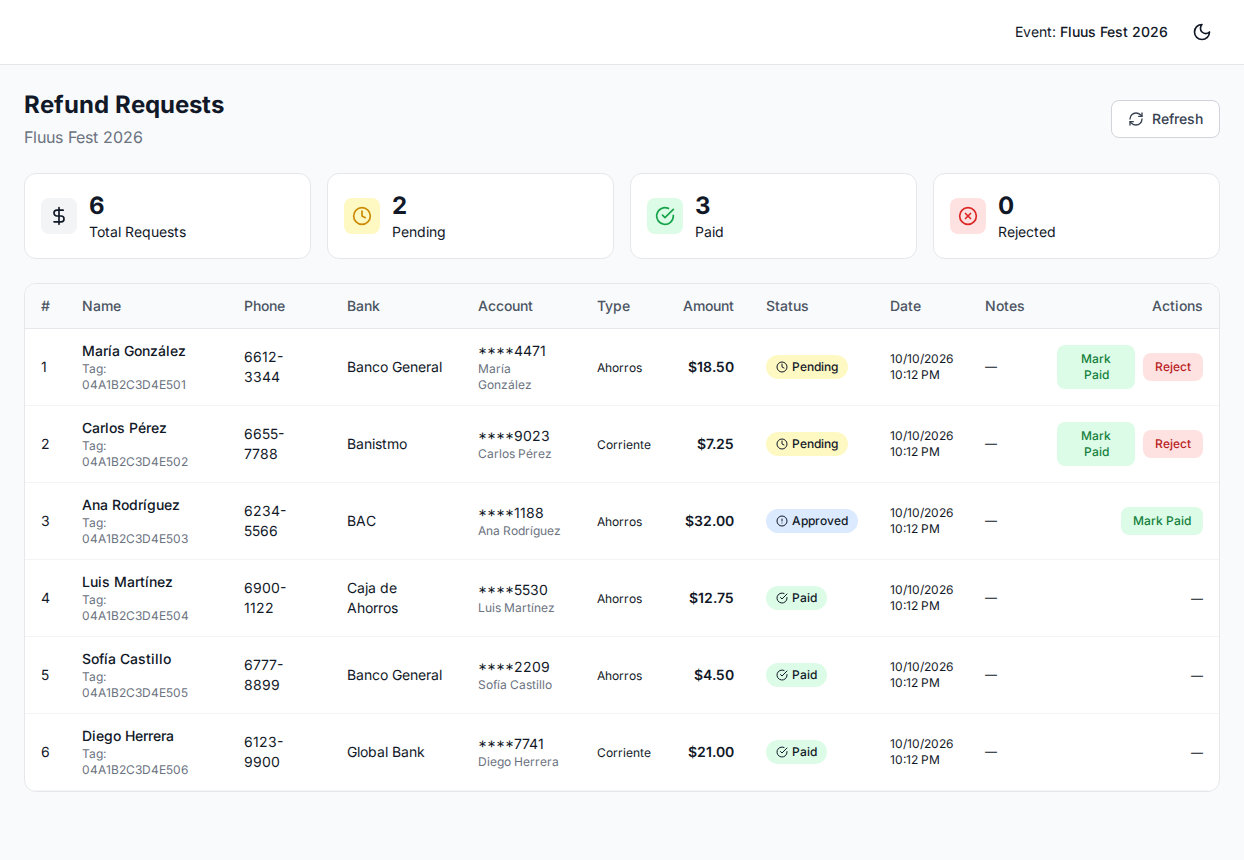Select the name Sofía Castillo in Name column
1244x860 pixels.
pos(127,659)
